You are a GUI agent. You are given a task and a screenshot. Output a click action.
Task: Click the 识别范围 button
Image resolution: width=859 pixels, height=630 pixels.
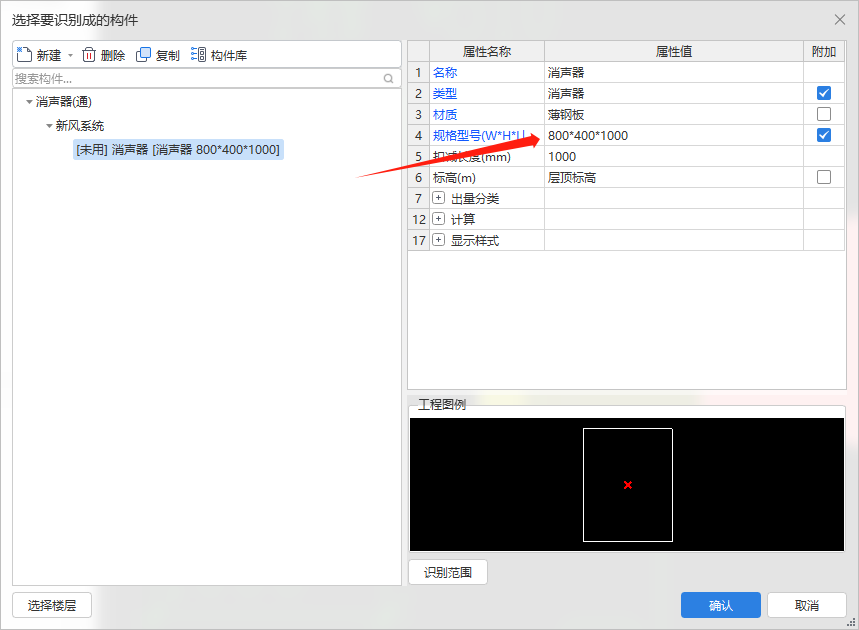(448, 572)
